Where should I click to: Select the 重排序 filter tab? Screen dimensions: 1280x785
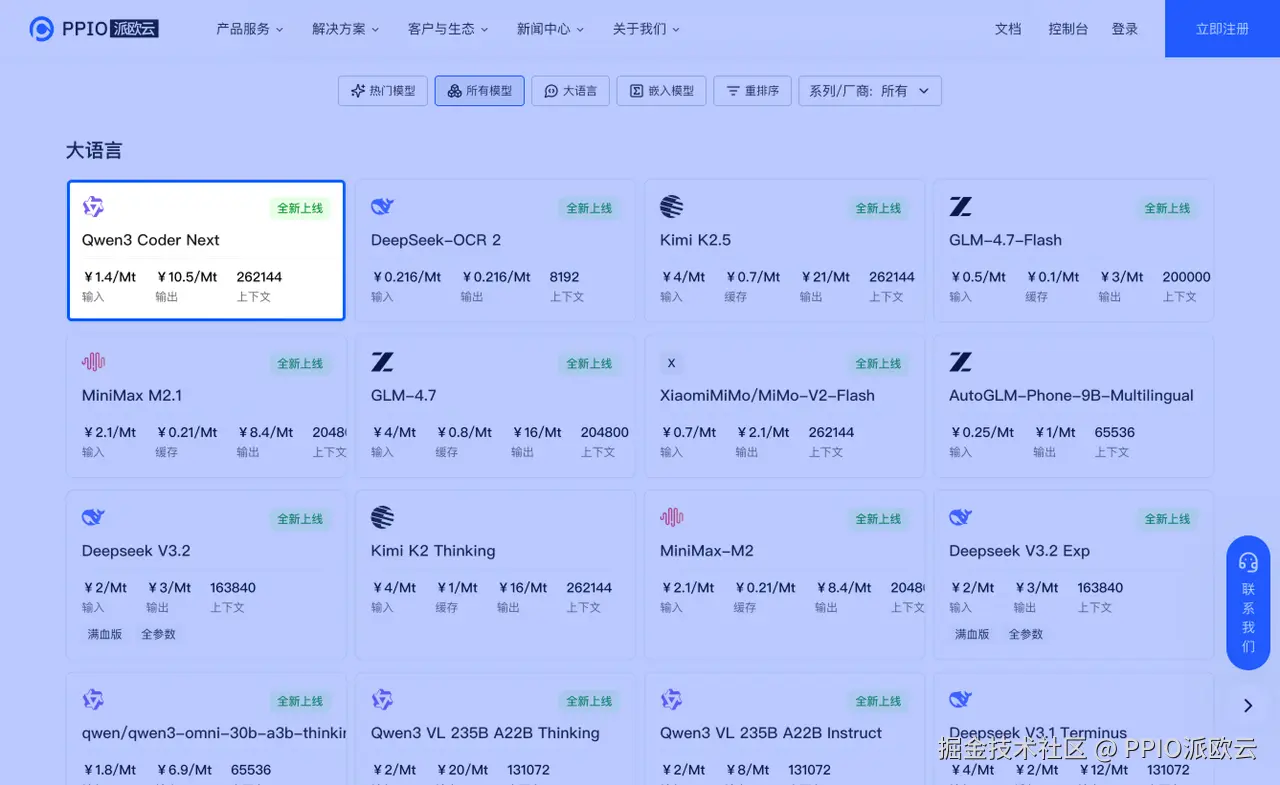[x=752, y=91]
